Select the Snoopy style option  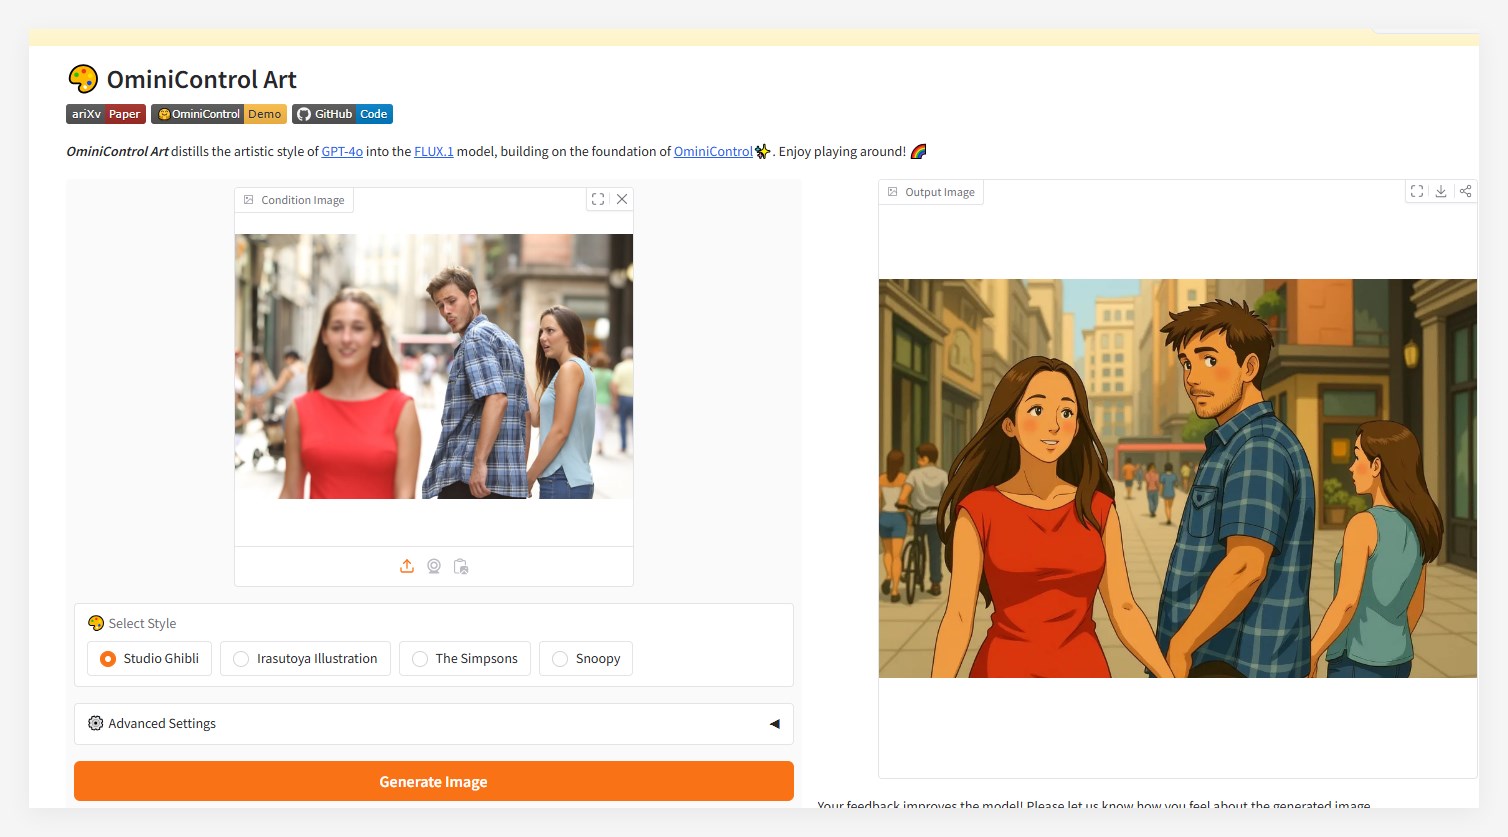[560, 659]
